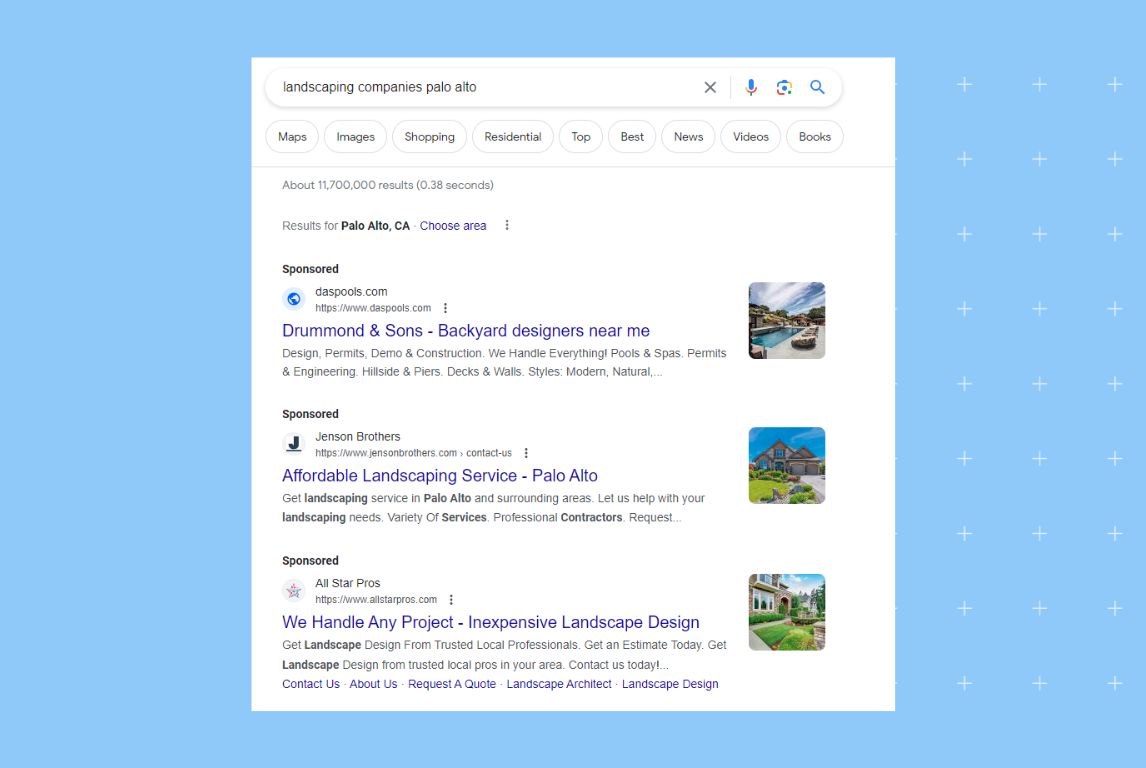Clear the search query with the X icon

(710, 87)
